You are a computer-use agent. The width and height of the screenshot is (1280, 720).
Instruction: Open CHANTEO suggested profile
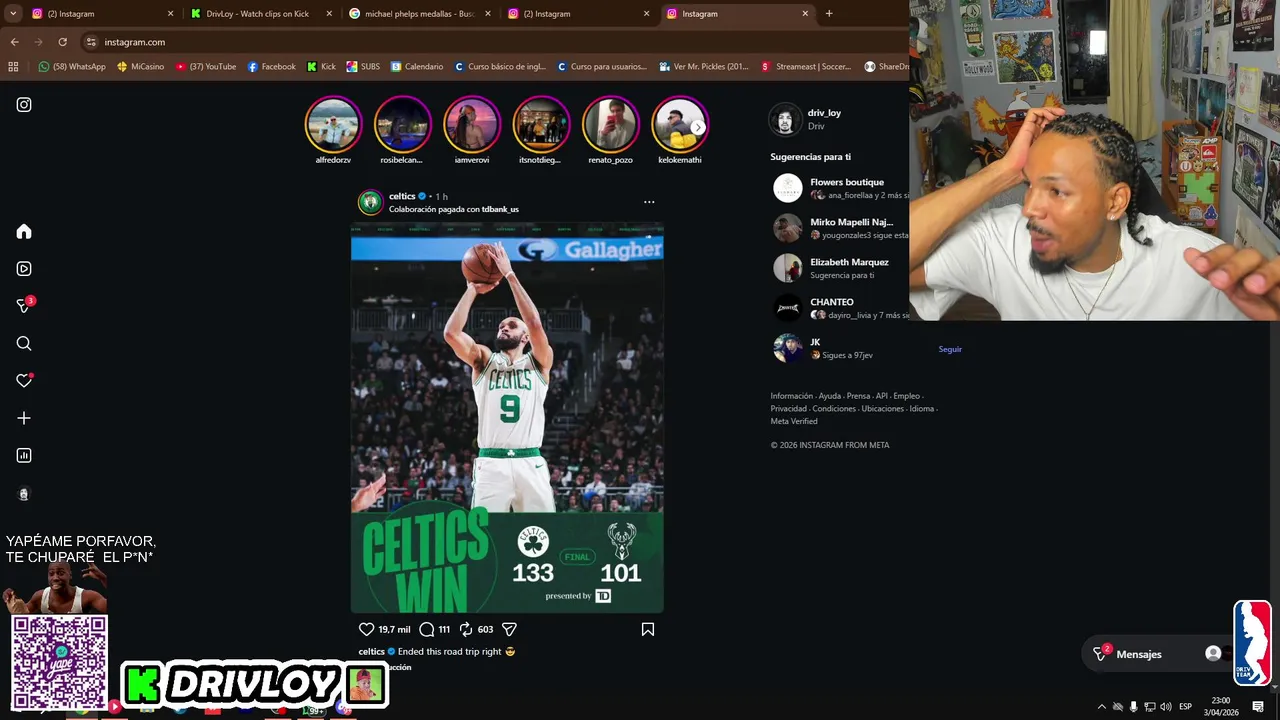pyautogui.click(x=832, y=302)
